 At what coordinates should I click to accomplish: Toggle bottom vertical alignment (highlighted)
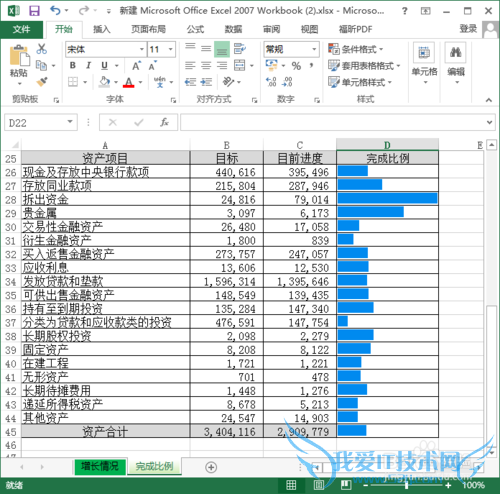pos(222,49)
